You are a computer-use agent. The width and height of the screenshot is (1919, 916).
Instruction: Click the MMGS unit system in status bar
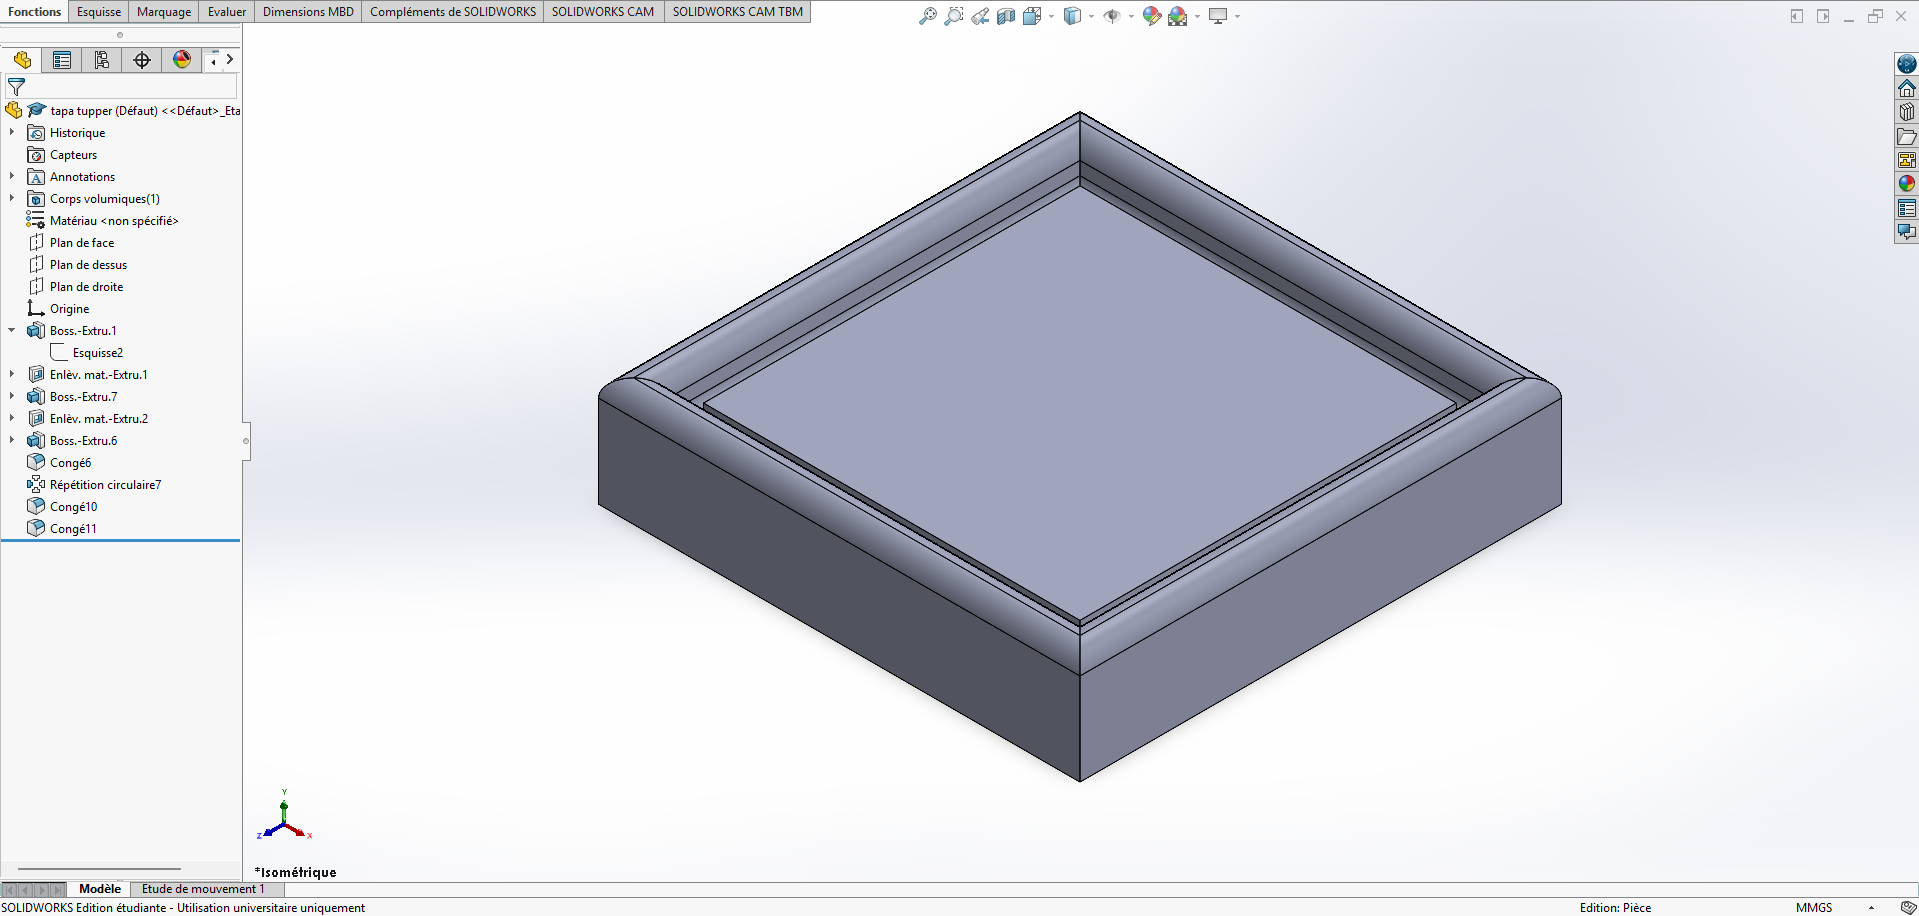pos(1814,908)
